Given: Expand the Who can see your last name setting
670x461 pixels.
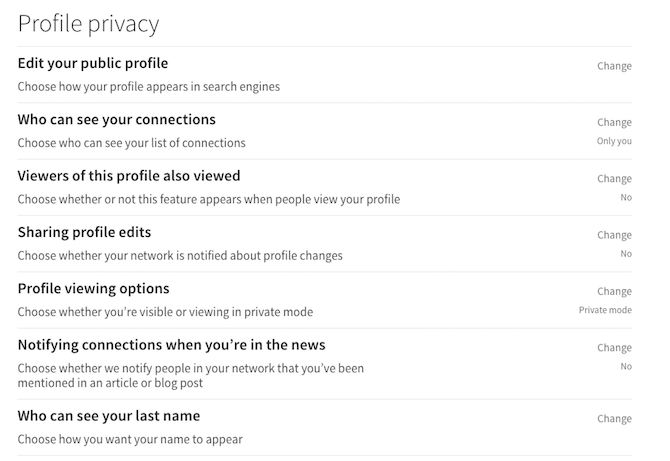Looking at the screenshot, I should click(109, 416).
